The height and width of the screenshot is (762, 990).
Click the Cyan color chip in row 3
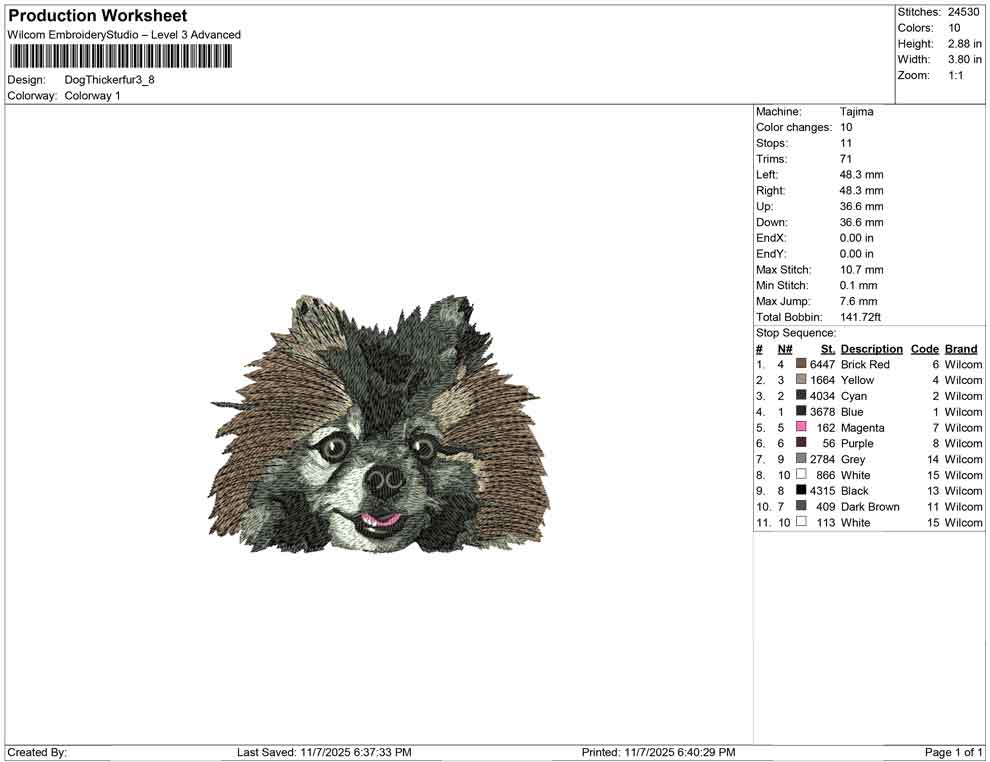click(x=800, y=396)
